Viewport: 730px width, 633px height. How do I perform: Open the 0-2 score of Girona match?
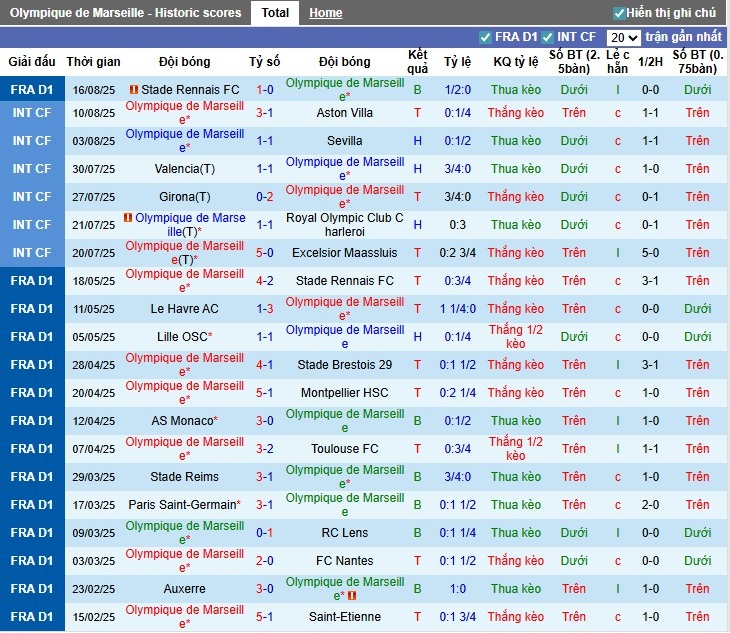pos(265,197)
